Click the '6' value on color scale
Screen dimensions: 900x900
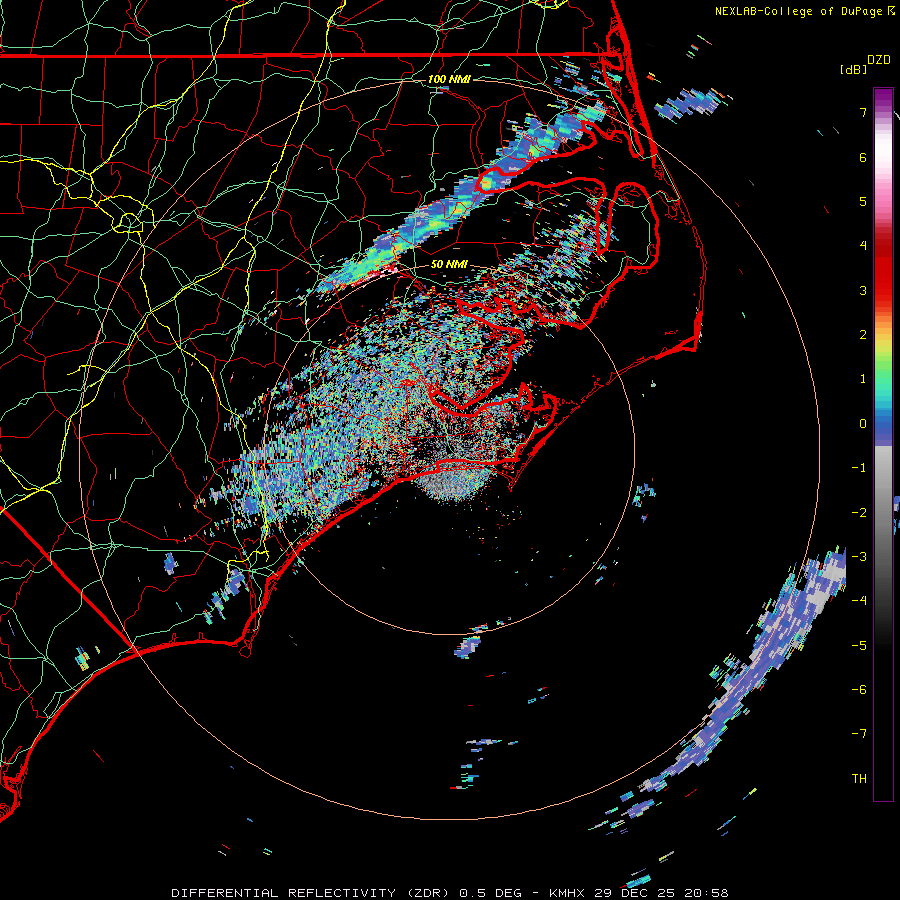tap(863, 157)
